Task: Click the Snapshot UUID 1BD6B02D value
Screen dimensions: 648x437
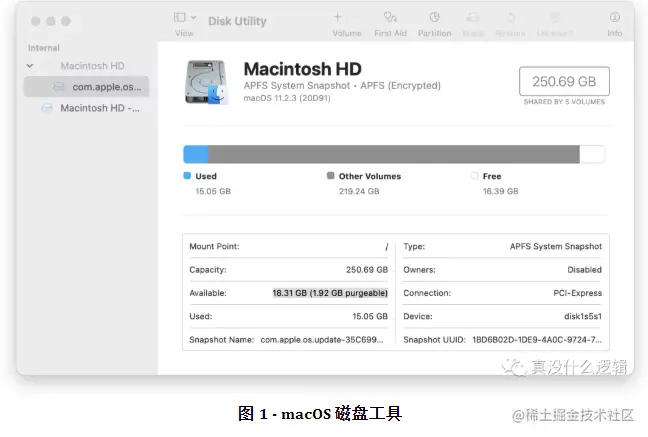Action: [x=537, y=340]
